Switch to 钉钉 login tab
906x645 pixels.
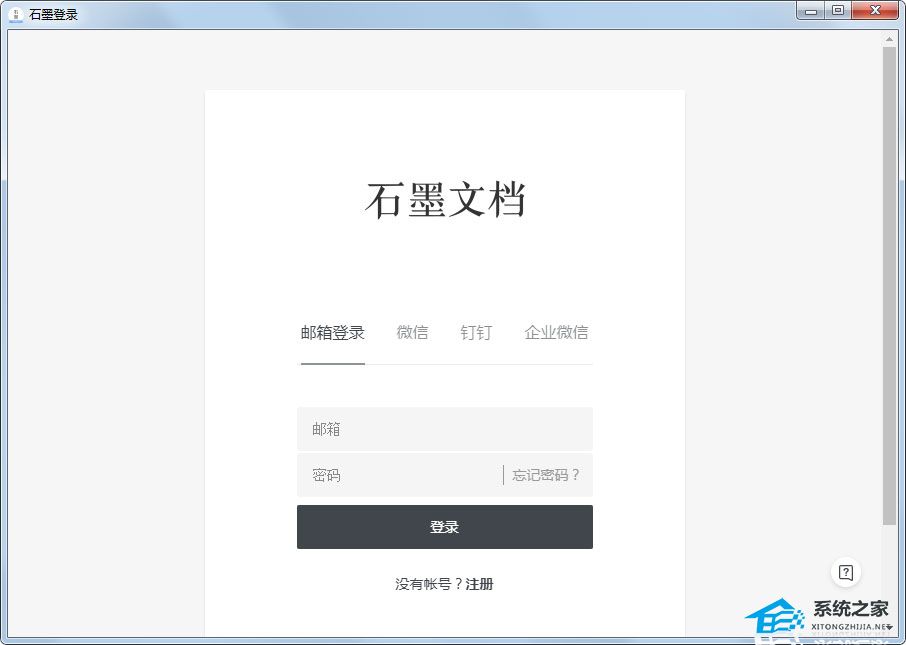click(x=476, y=332)
